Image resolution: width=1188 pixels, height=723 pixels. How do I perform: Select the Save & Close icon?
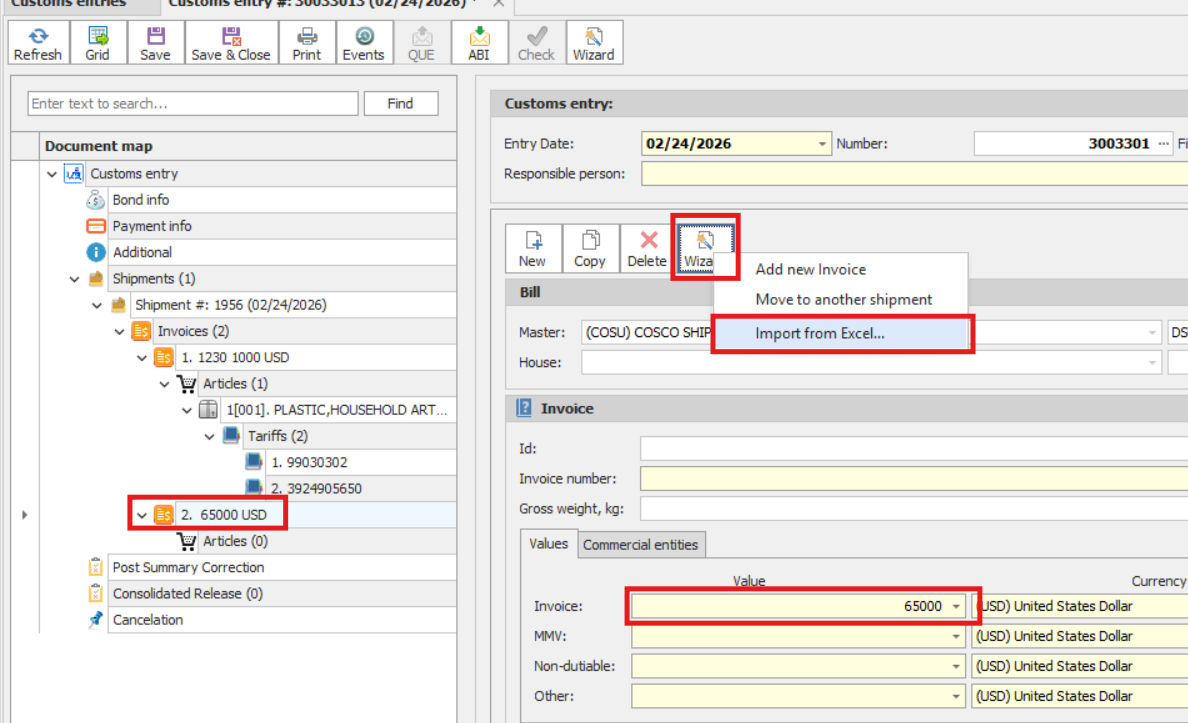(230, 42)
